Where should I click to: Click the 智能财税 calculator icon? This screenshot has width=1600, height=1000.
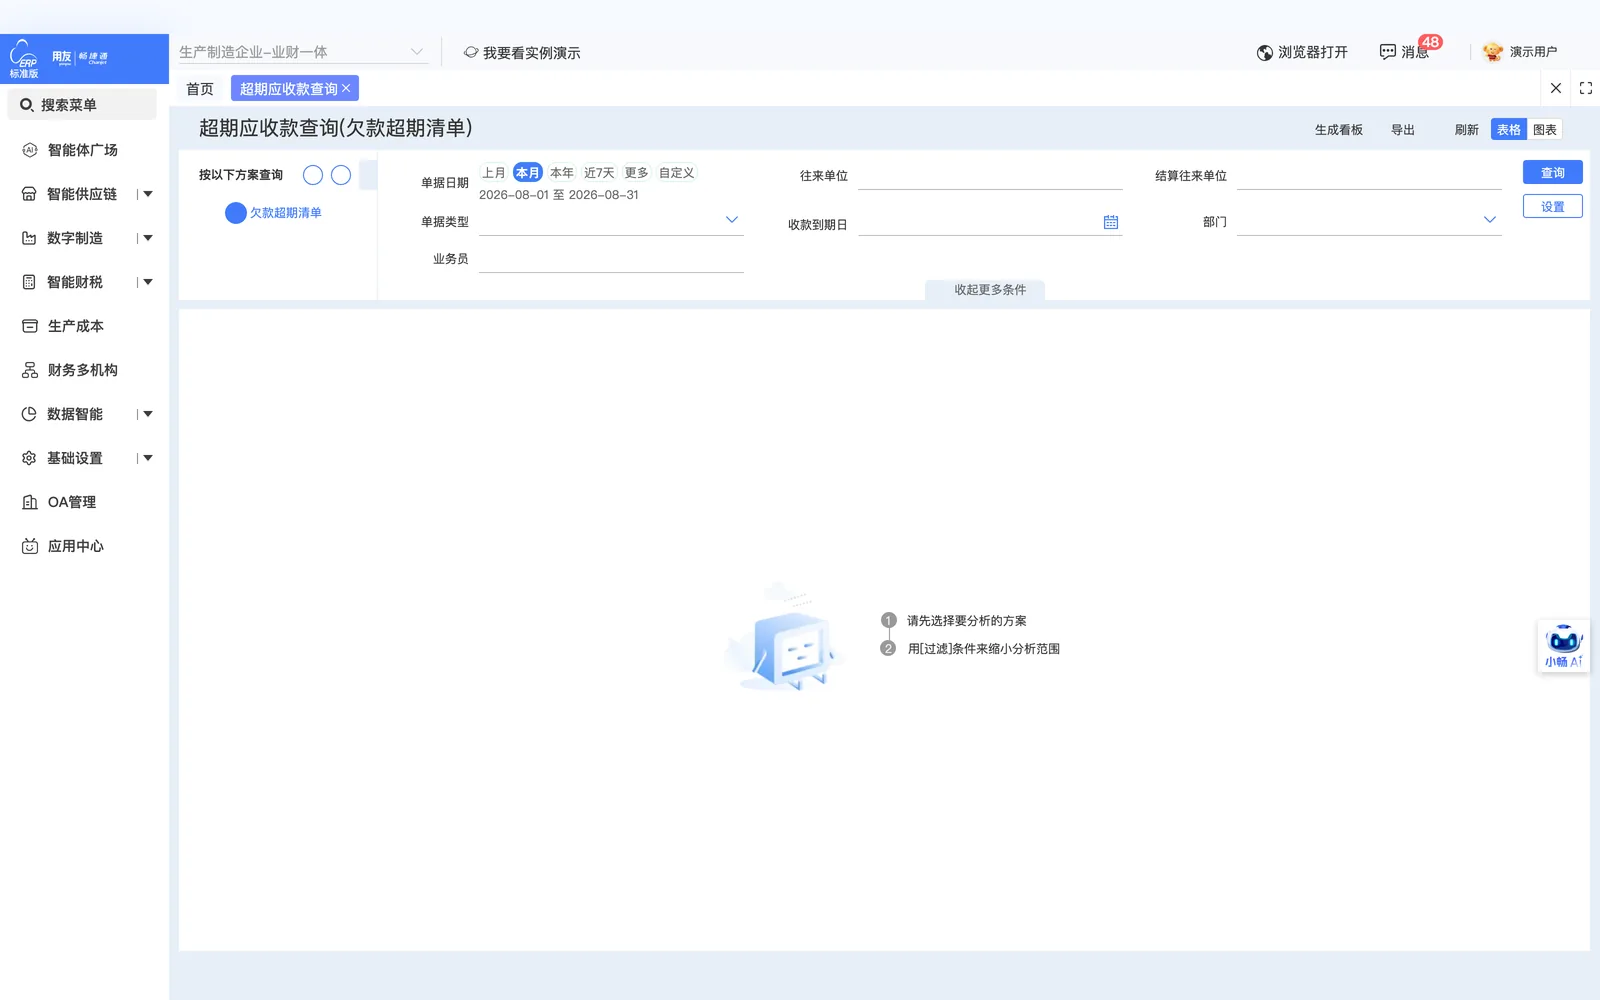(x=29, y=282)
